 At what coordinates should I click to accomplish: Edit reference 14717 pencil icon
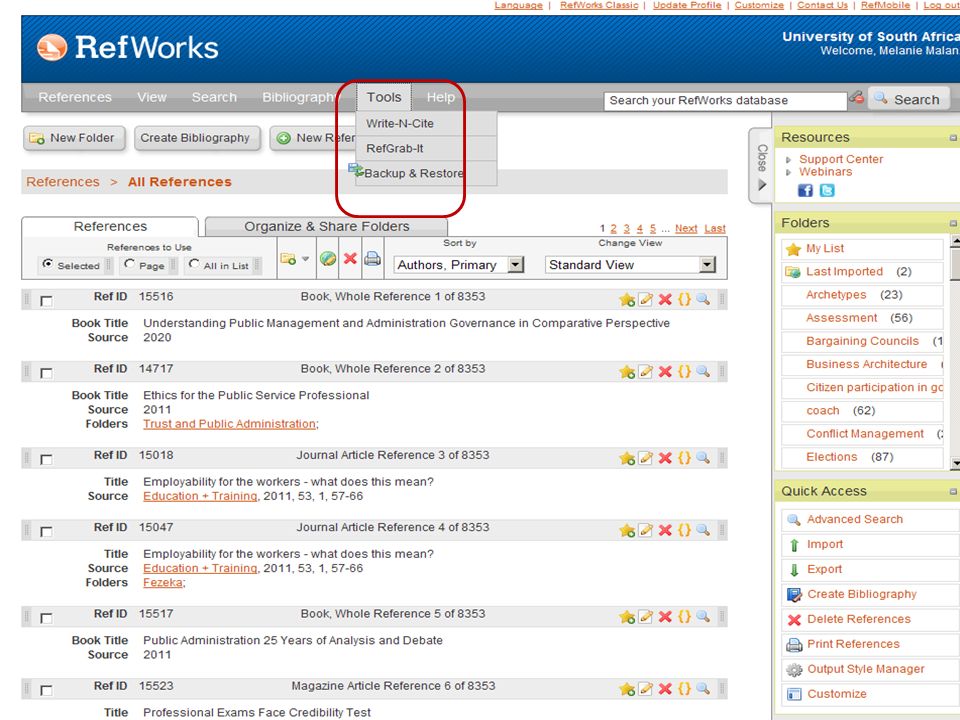[x=646, y=371]
